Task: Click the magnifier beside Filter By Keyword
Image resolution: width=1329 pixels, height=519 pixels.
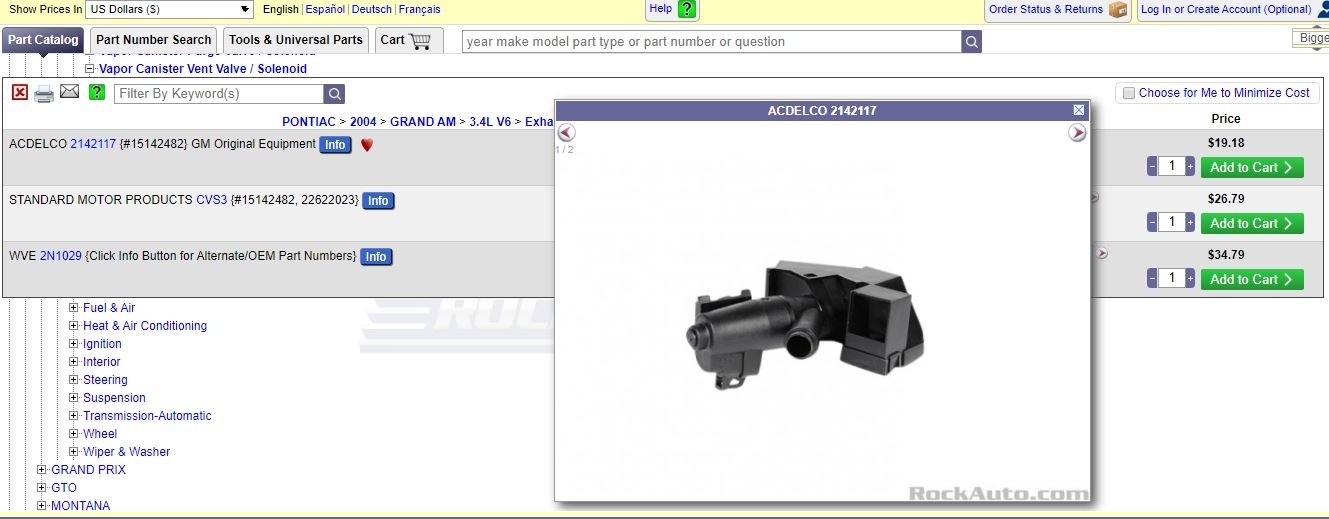Action: (334, 94)
